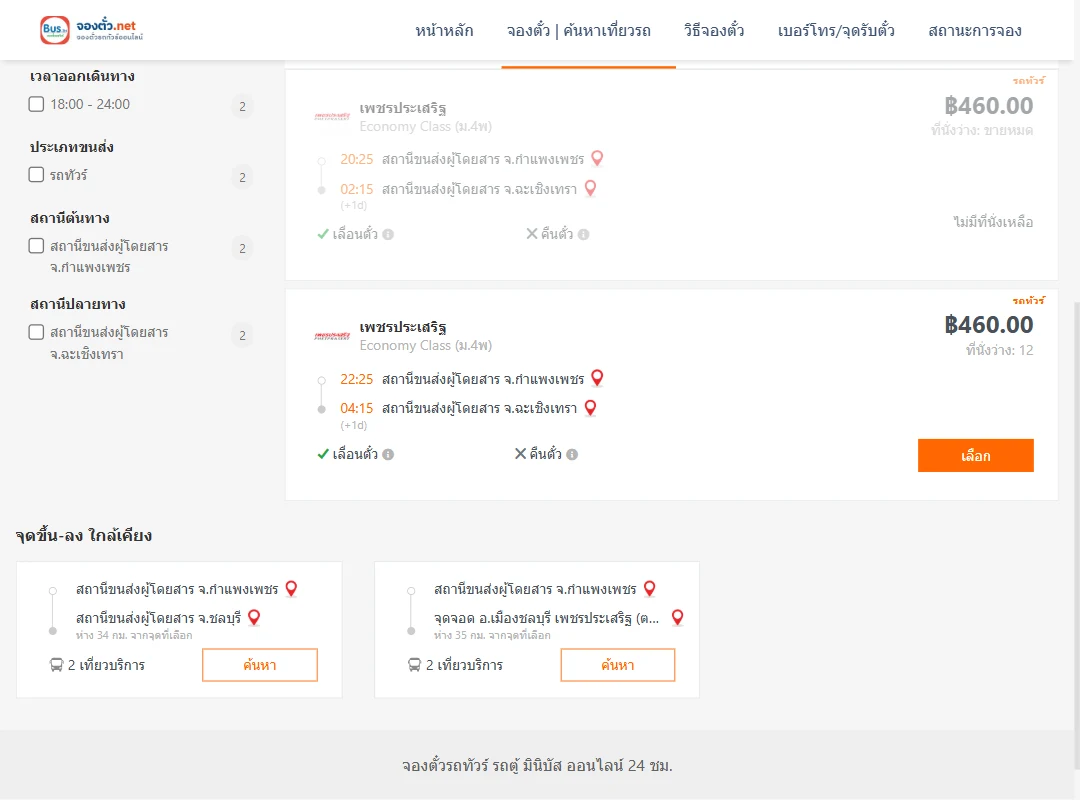The width and height of the screenshot is (1080, 800).
Task: Open เบอร์โทร/จุดรับตั๋ว menu item
Action: (836, 30)
